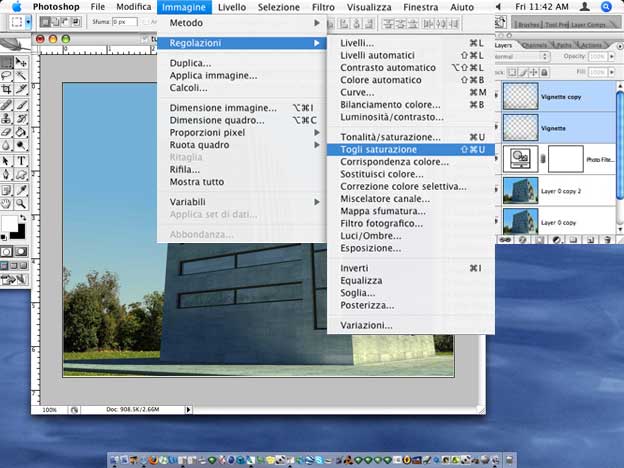Select the Magic Wand tool

(x=21, y=75)
